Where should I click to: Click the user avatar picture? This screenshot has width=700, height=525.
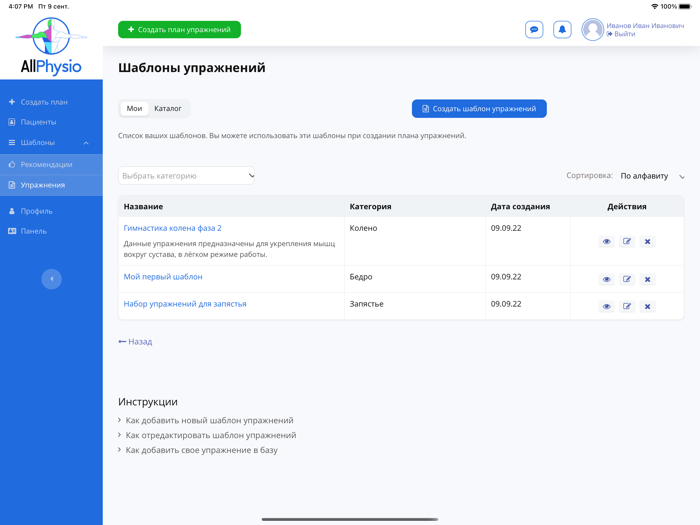pos(592,29)
